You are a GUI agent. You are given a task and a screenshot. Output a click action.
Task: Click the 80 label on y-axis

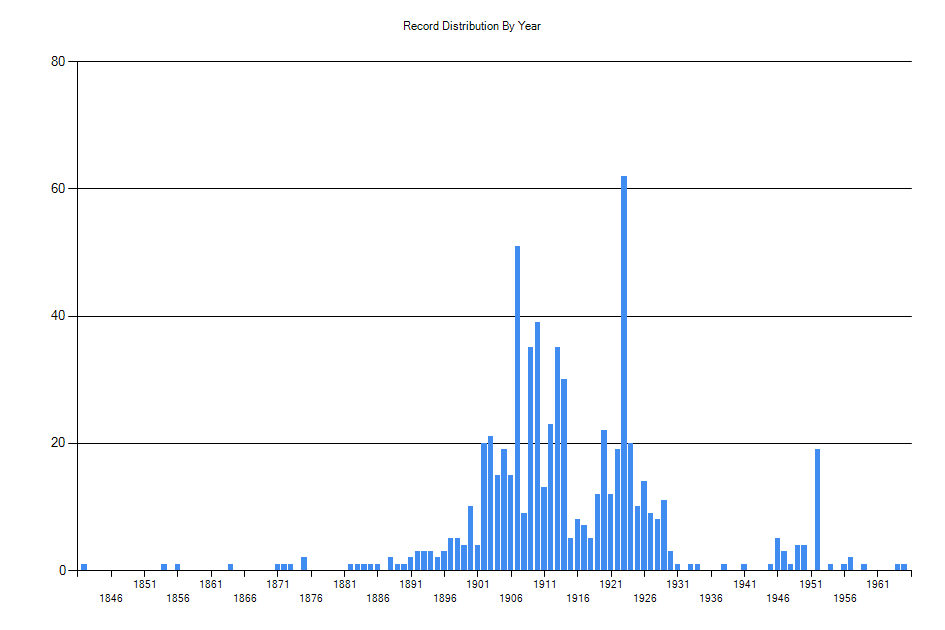tap(57, 62)
